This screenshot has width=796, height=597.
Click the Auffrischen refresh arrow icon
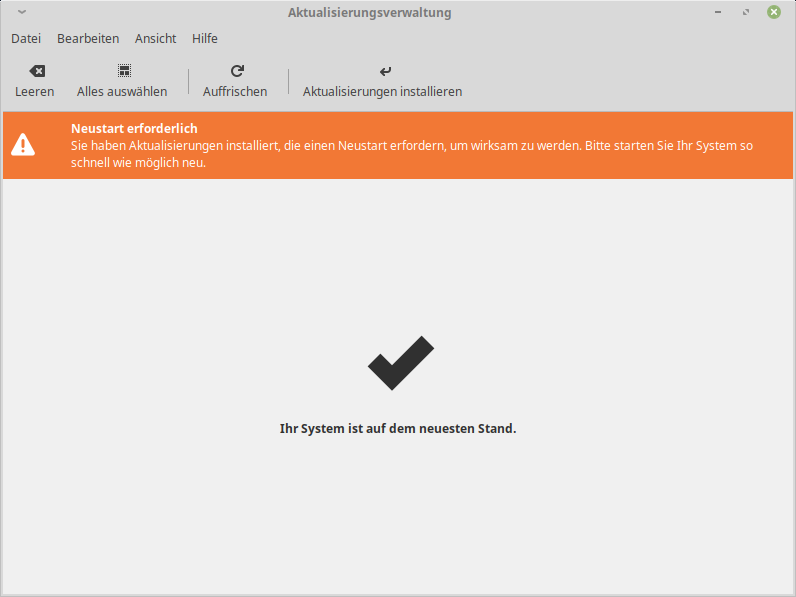(236, 71)
